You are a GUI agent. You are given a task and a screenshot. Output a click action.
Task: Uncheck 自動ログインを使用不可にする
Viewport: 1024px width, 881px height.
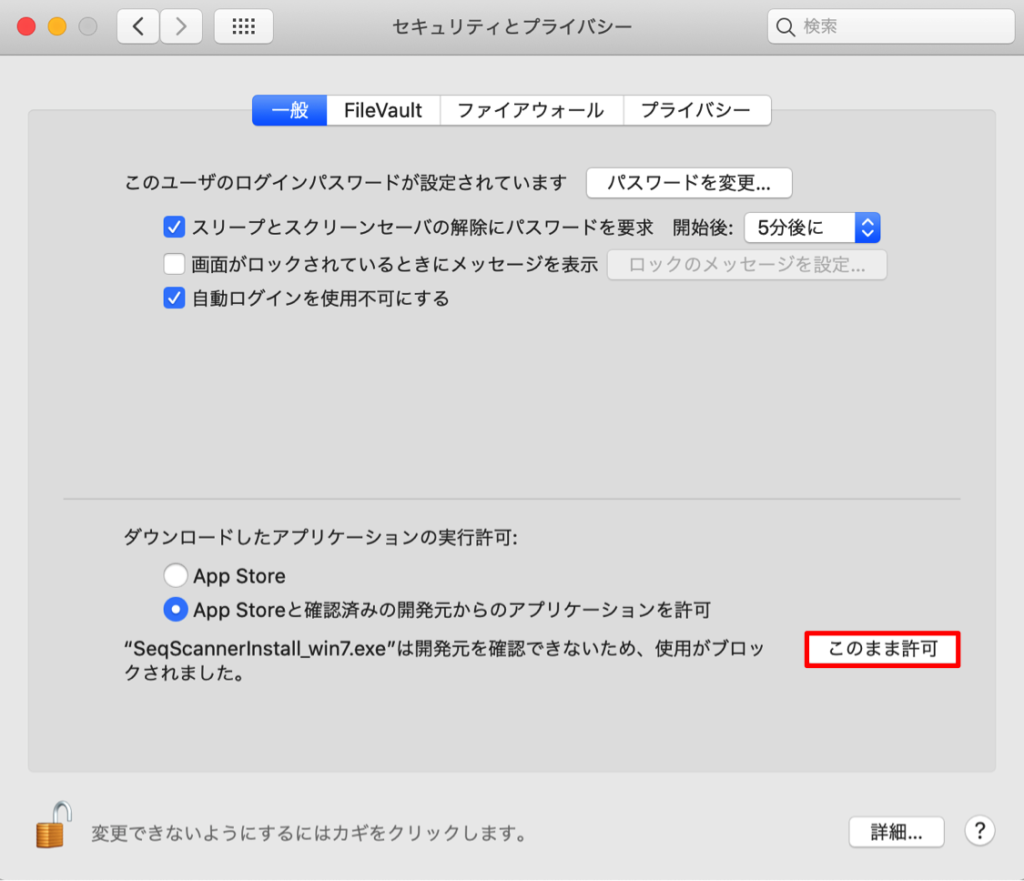click(173, 298)
